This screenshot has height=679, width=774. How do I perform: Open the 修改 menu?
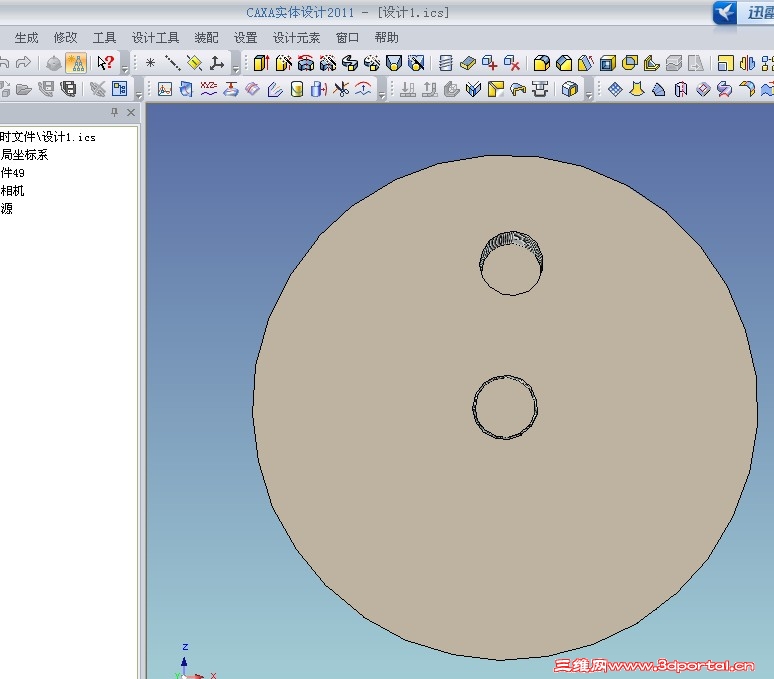pos(65,38)
